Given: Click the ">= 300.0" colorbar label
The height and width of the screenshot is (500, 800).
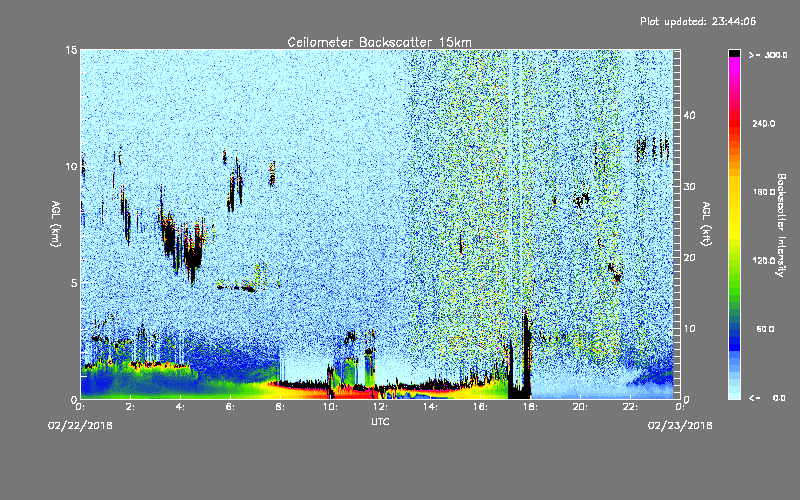Looking at the screenshot, I should 768,55.
